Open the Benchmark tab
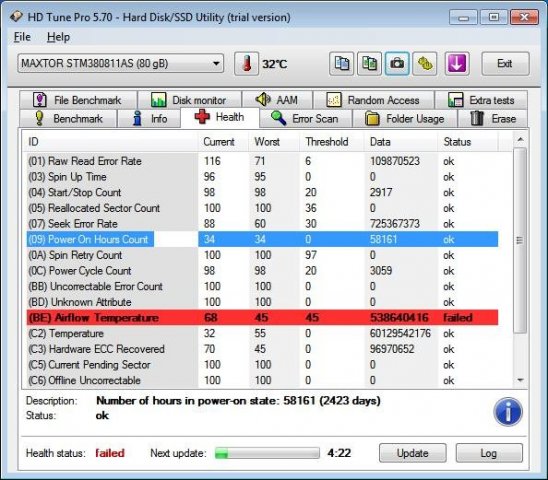The image size is (548, 480). [x=68, y=119]
